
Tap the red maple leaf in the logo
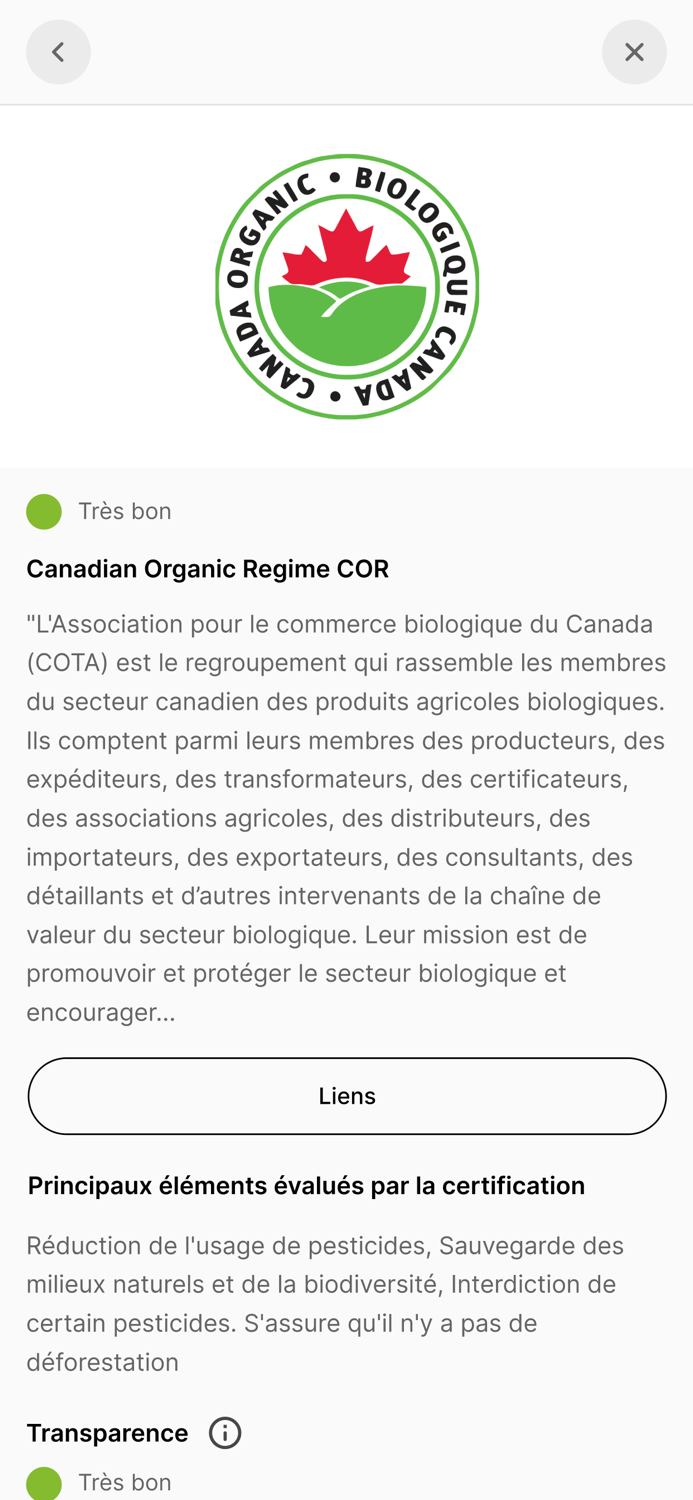(346, 246)
